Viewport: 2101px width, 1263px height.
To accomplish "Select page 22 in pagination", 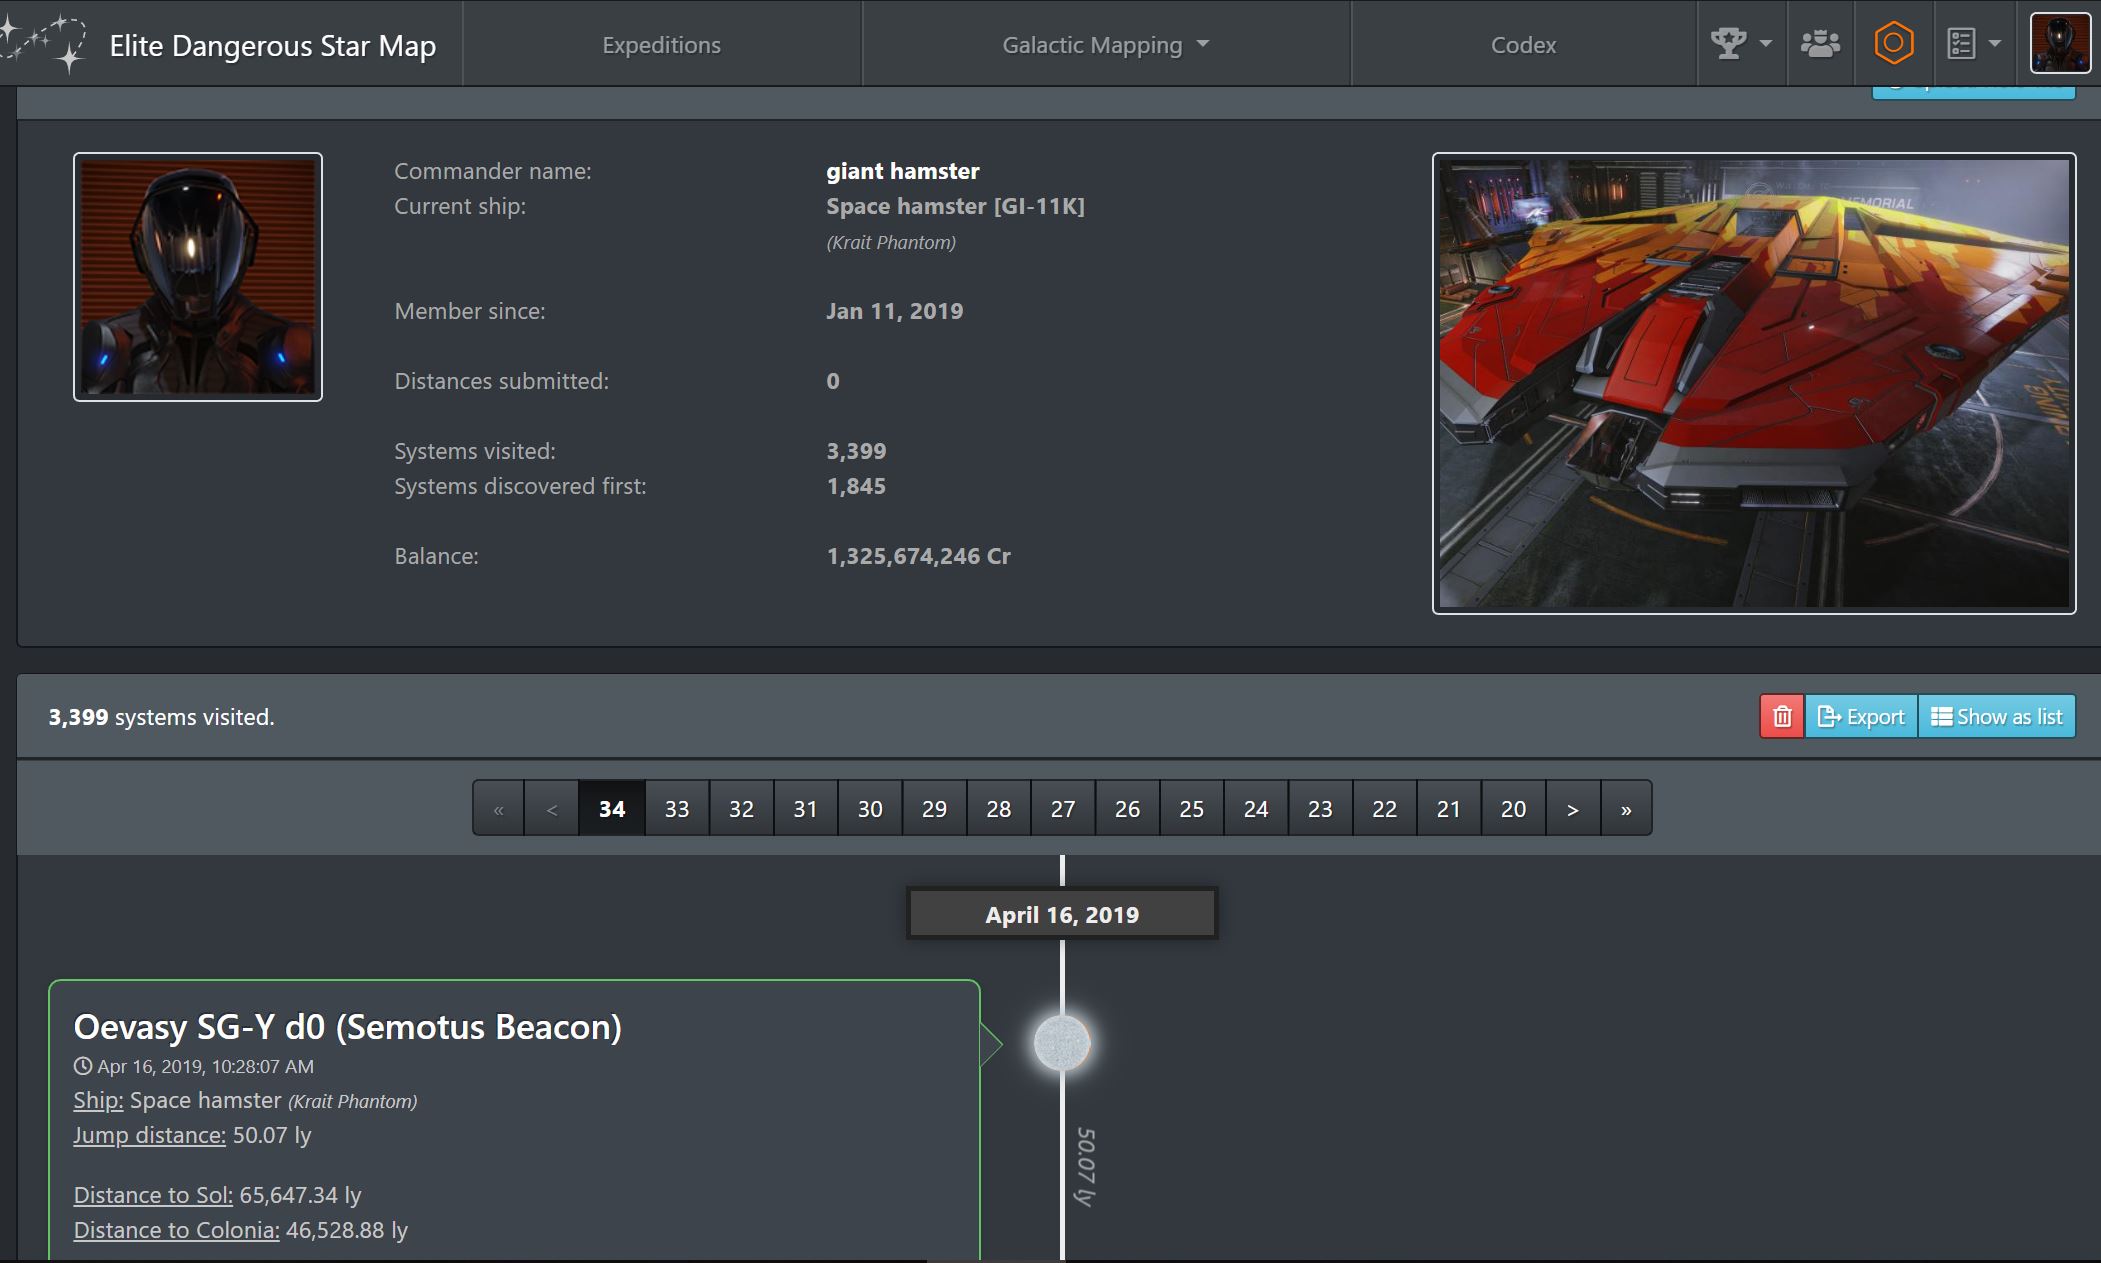I will (x=1384, y=808).
